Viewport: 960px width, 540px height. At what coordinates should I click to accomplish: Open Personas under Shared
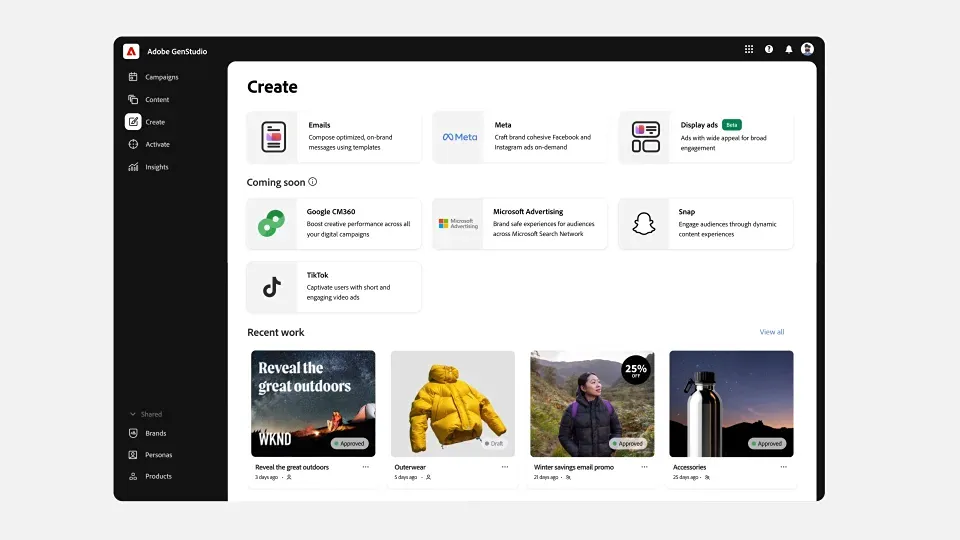click(159, 454)
